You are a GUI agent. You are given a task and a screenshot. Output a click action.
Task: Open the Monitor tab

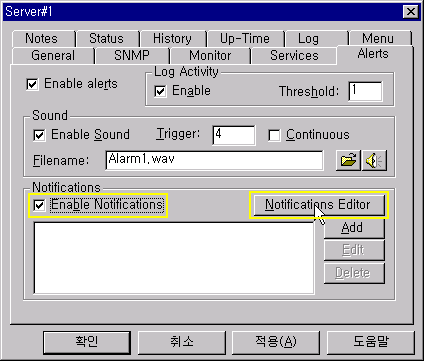210,56
